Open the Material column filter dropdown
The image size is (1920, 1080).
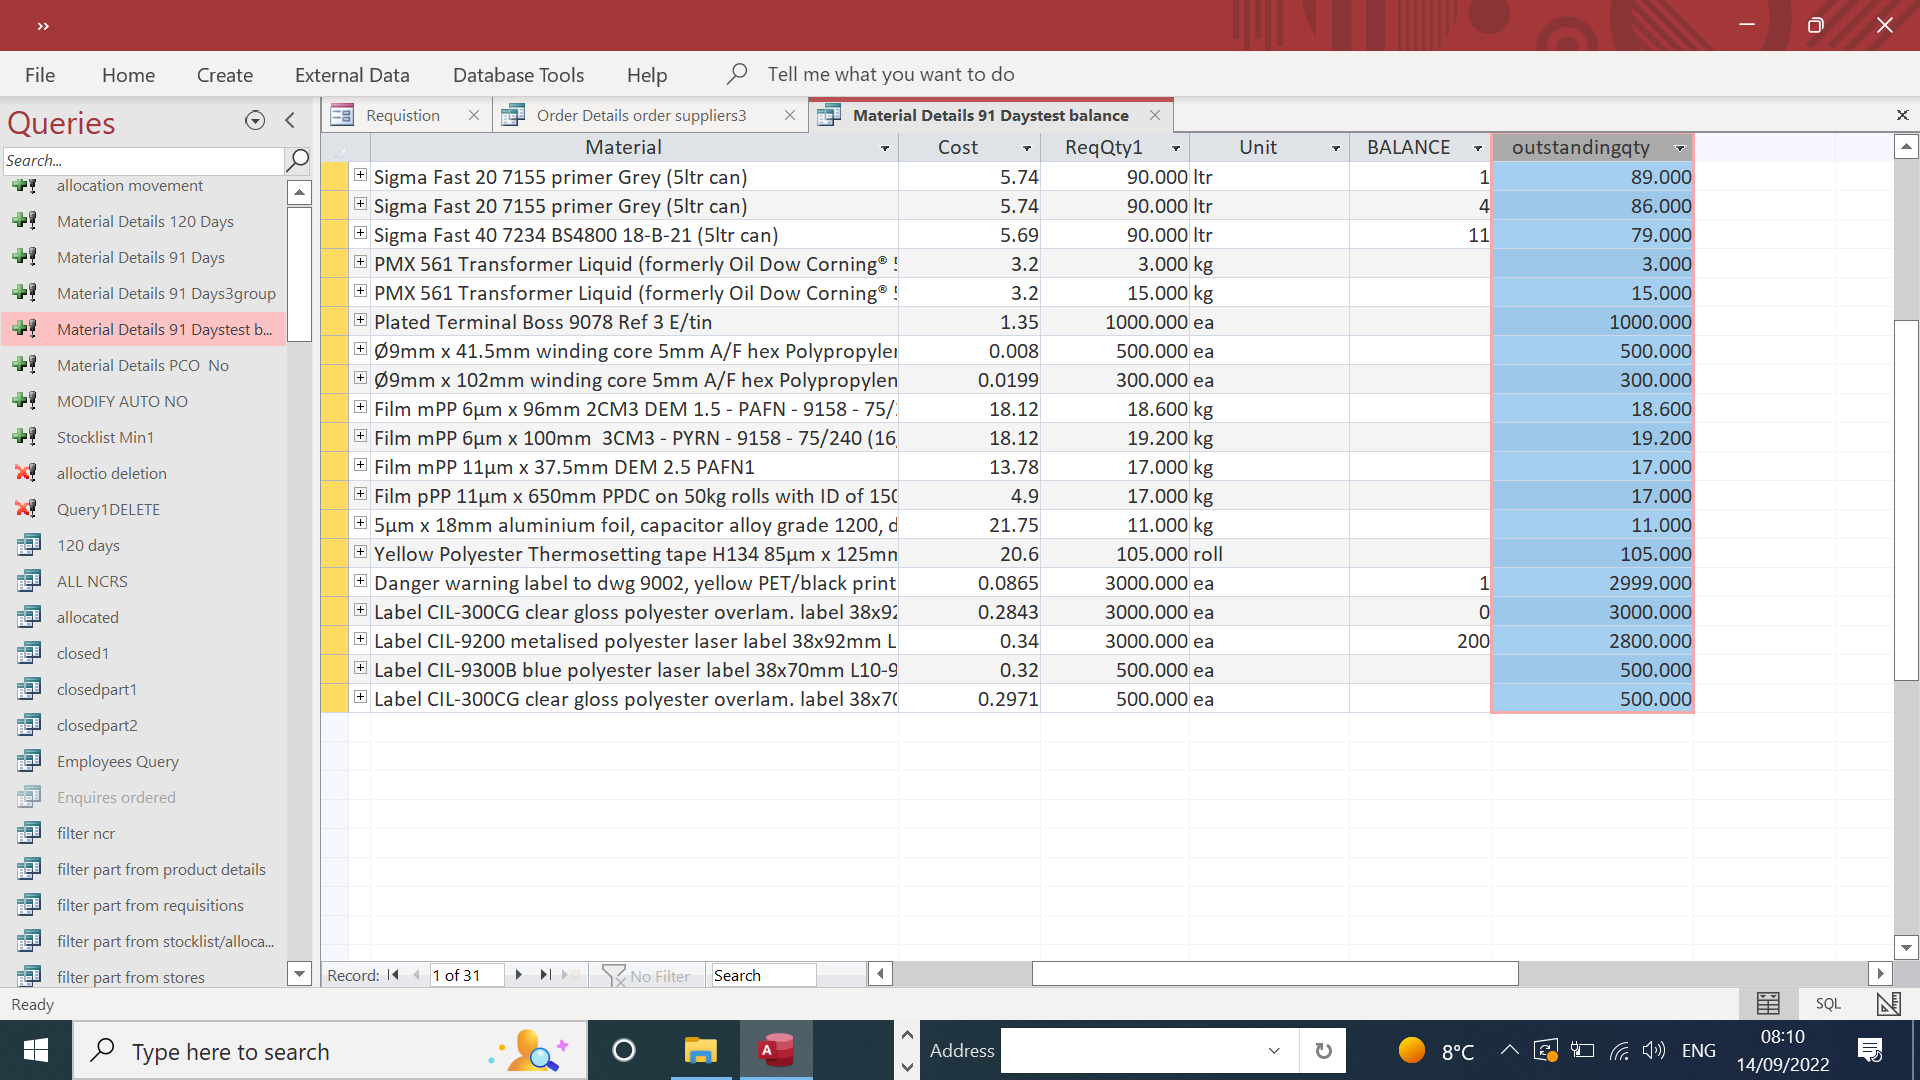885,148
